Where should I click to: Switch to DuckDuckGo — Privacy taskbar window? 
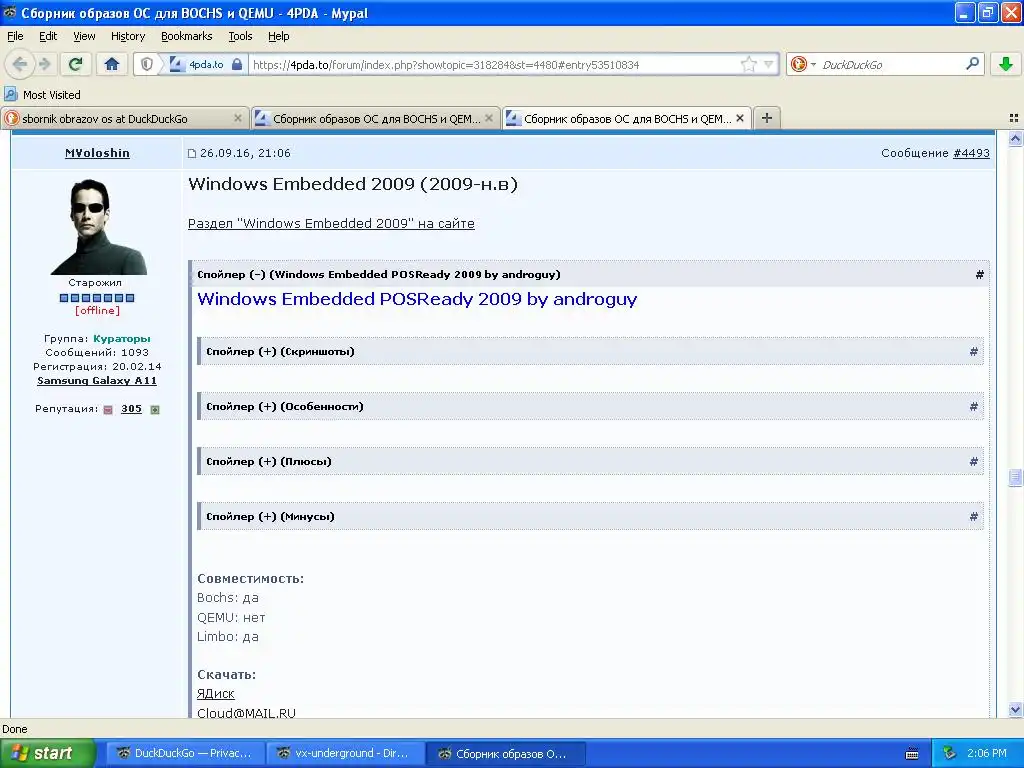pos(186,753)
